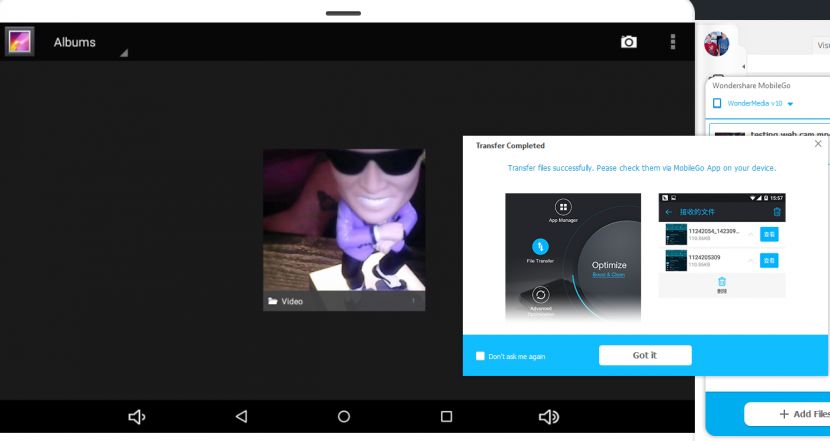
Task: Click the File Transfer icon in preview
Action: [x=540, y=247]
